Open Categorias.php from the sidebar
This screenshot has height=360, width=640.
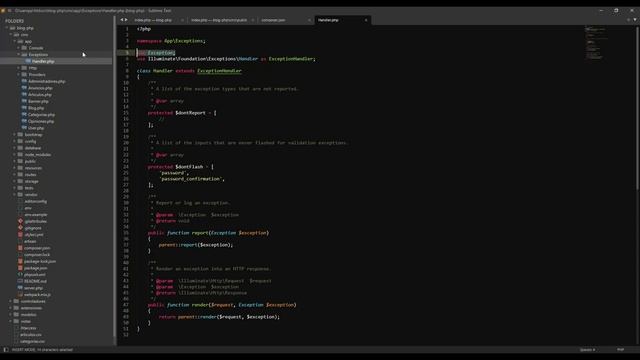42,115
